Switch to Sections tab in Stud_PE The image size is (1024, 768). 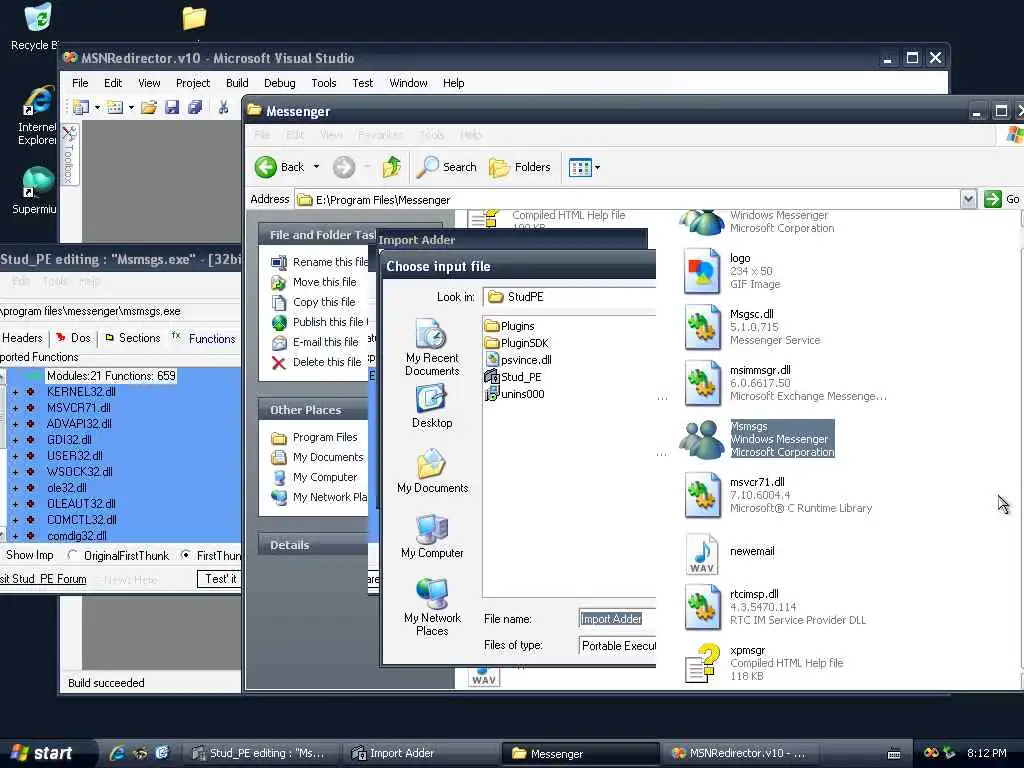tap(133, 338)
